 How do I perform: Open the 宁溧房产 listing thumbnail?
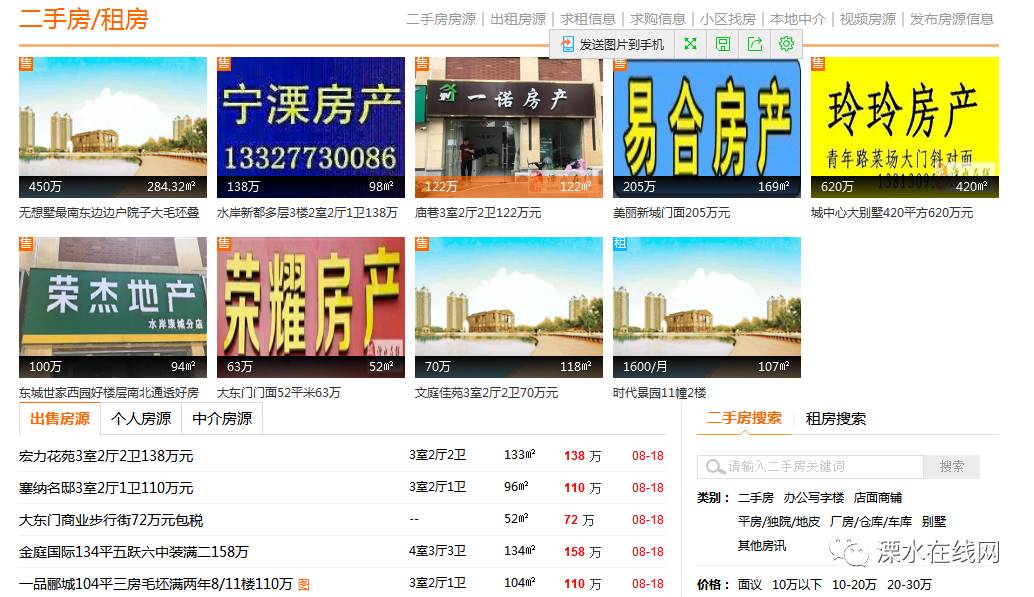311,127
